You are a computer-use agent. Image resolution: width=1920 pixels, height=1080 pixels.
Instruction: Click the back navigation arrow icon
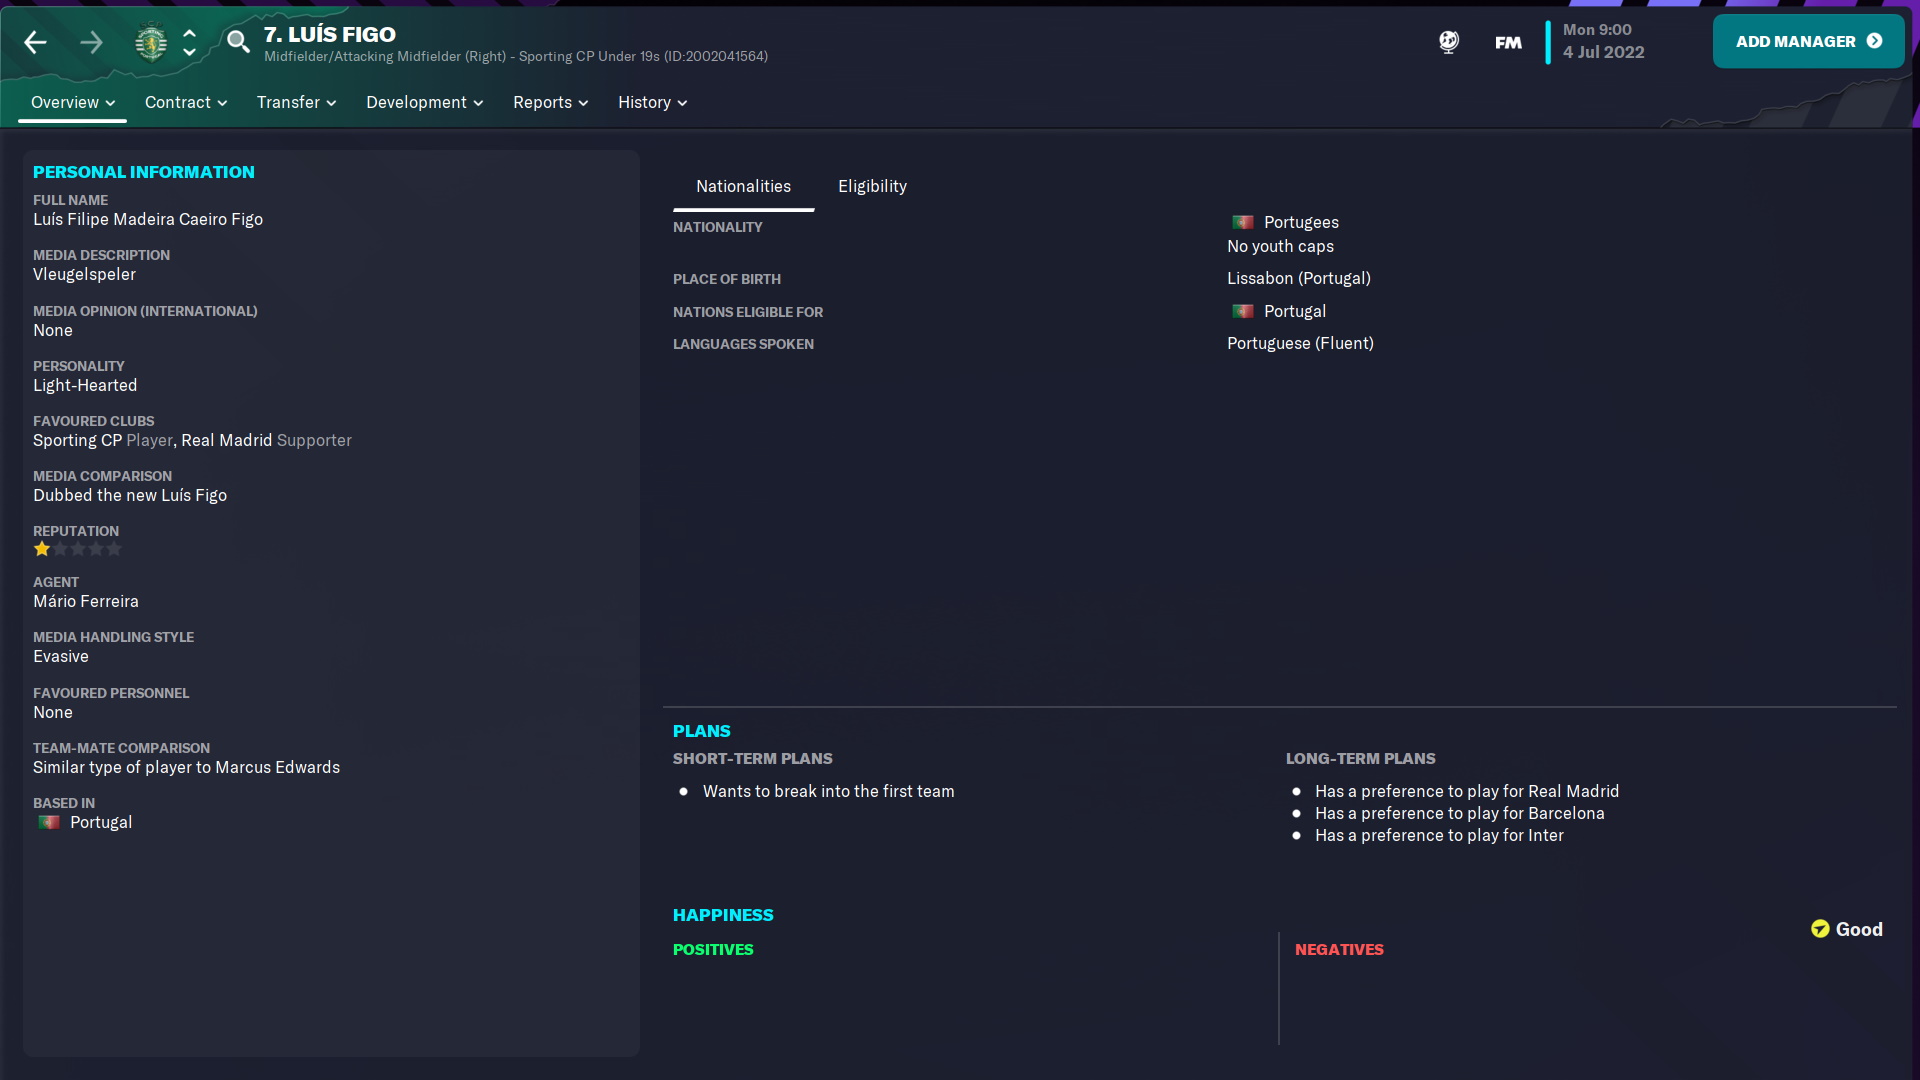[x=36, y=41]
